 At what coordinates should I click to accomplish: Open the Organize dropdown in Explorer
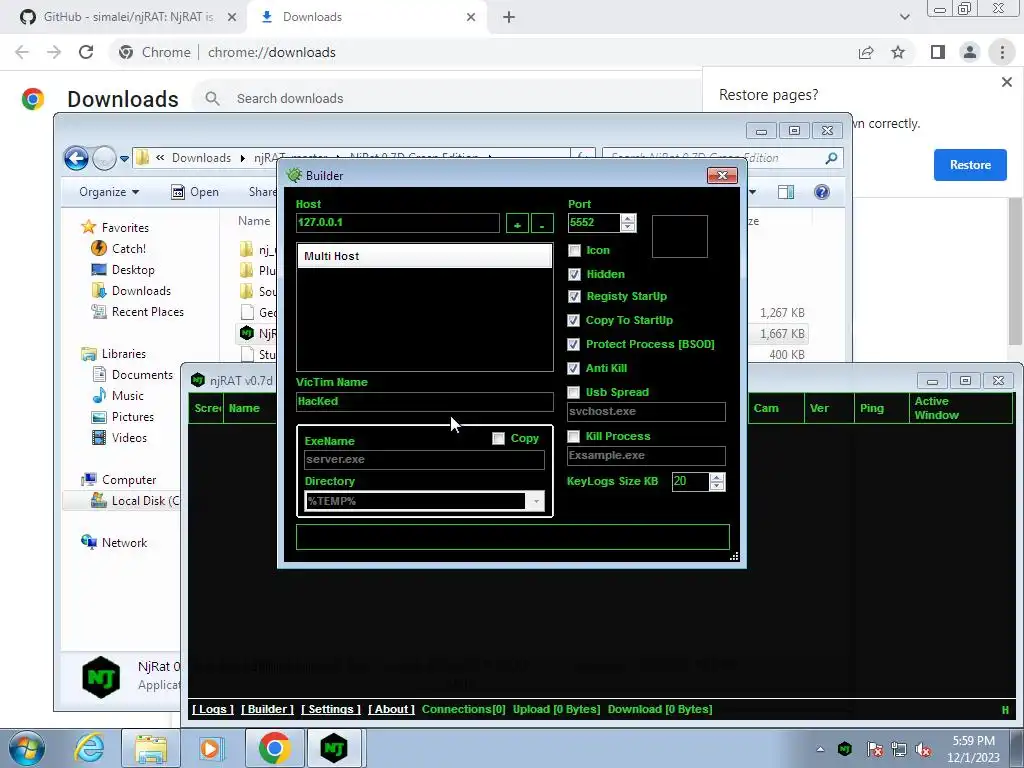click(x=109, y=192)
